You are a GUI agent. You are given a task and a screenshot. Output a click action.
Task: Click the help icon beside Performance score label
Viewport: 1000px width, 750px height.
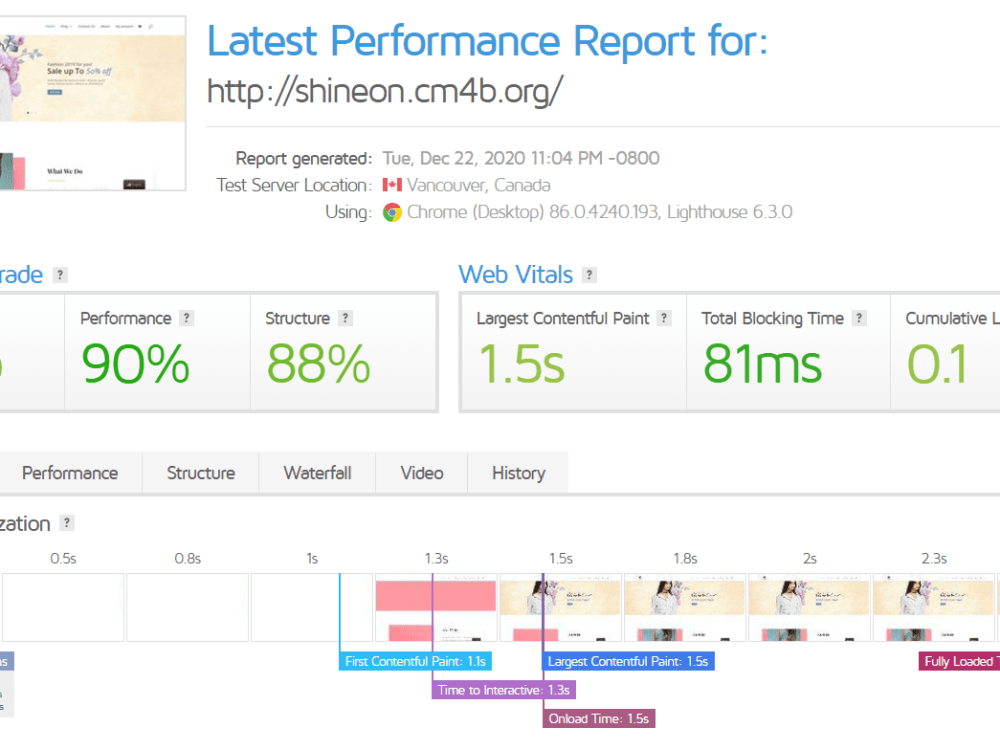pos(186,318)
